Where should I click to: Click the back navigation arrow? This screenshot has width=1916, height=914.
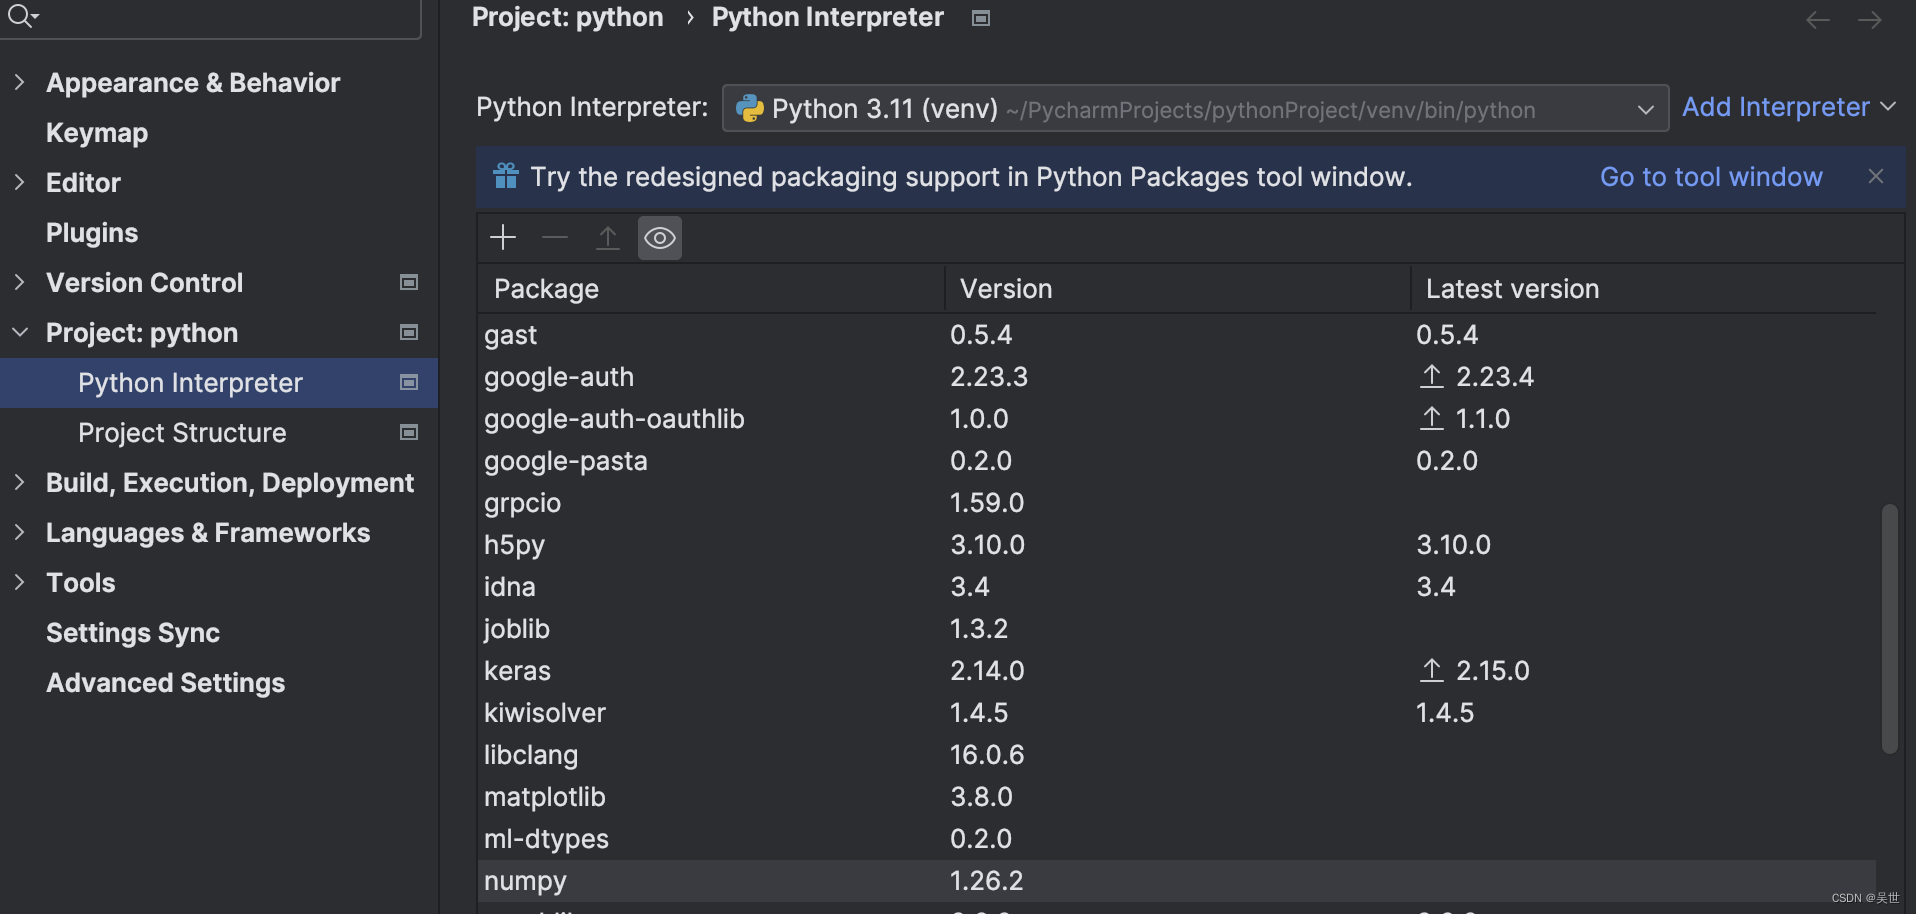pos(1817,20)
